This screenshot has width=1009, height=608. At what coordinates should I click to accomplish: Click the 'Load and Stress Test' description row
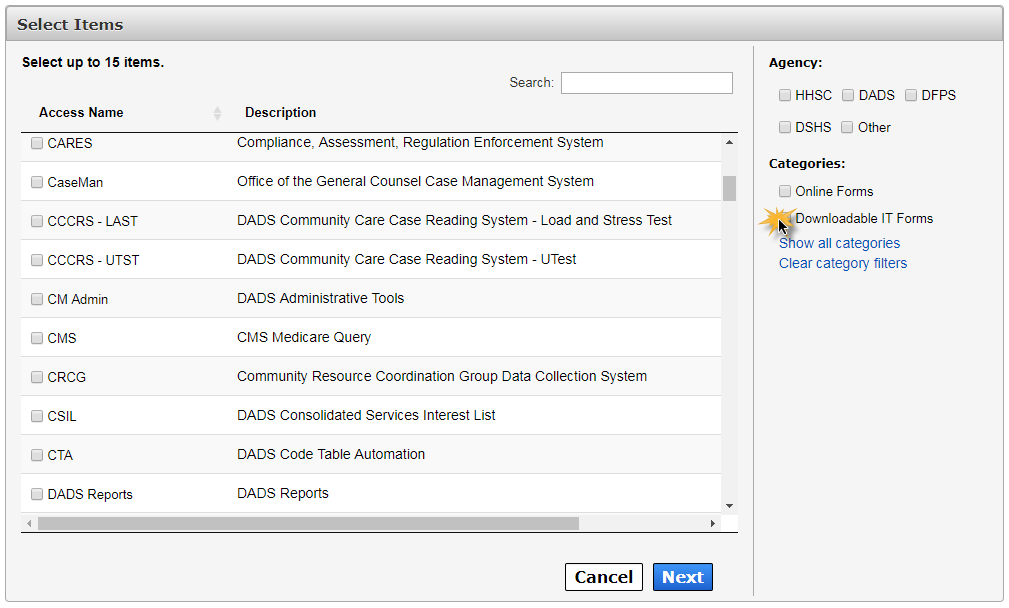(x=454, y=220)
